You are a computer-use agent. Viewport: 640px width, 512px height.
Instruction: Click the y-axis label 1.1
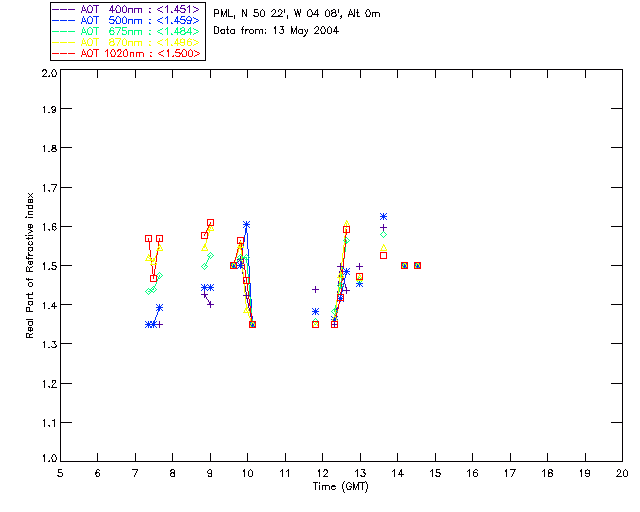click(x=49, y=423)
